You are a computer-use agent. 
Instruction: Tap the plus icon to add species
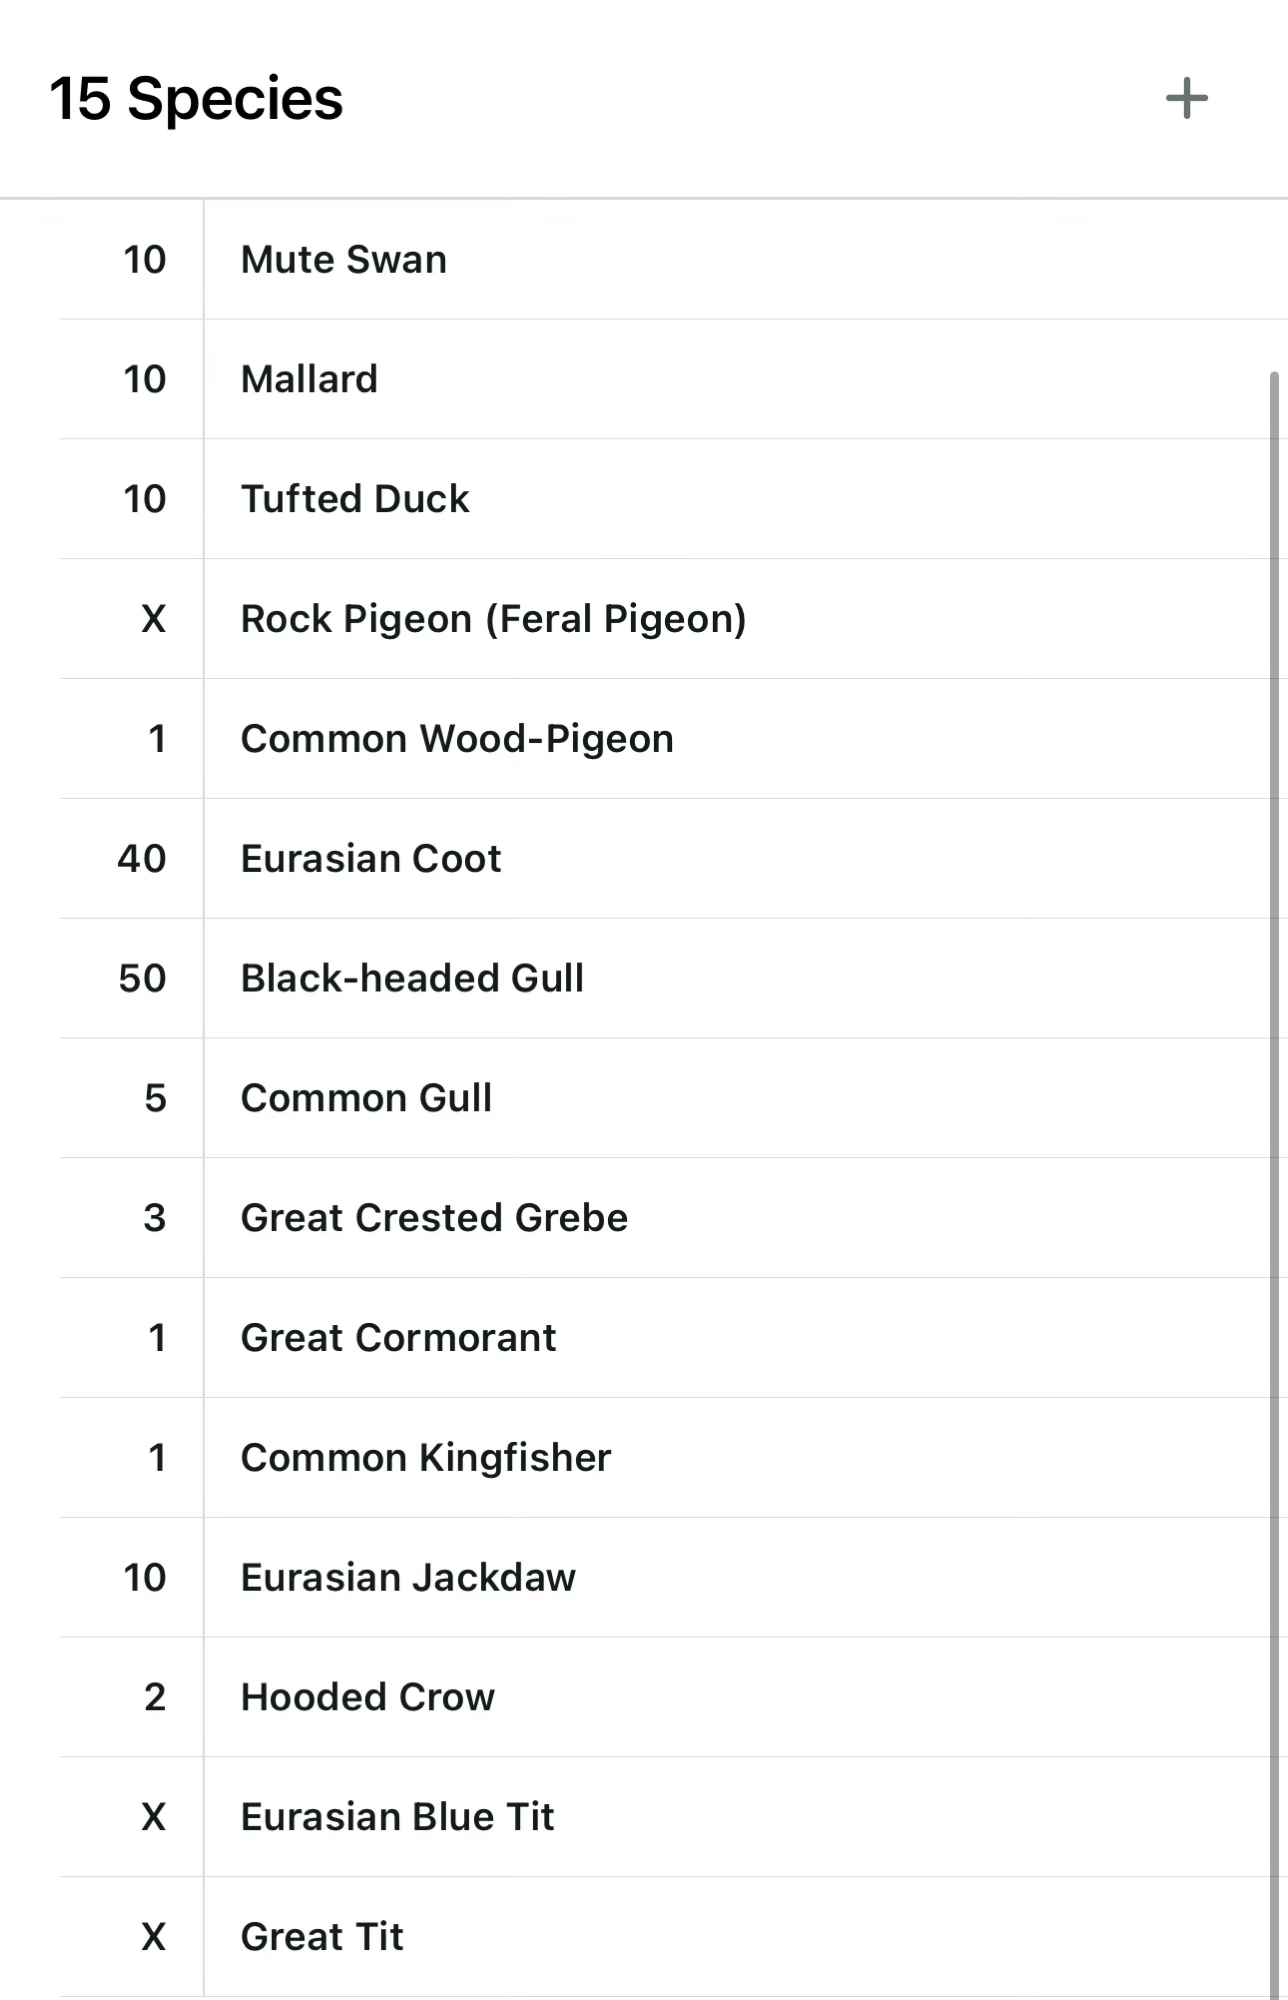(x=1186, y=99)
